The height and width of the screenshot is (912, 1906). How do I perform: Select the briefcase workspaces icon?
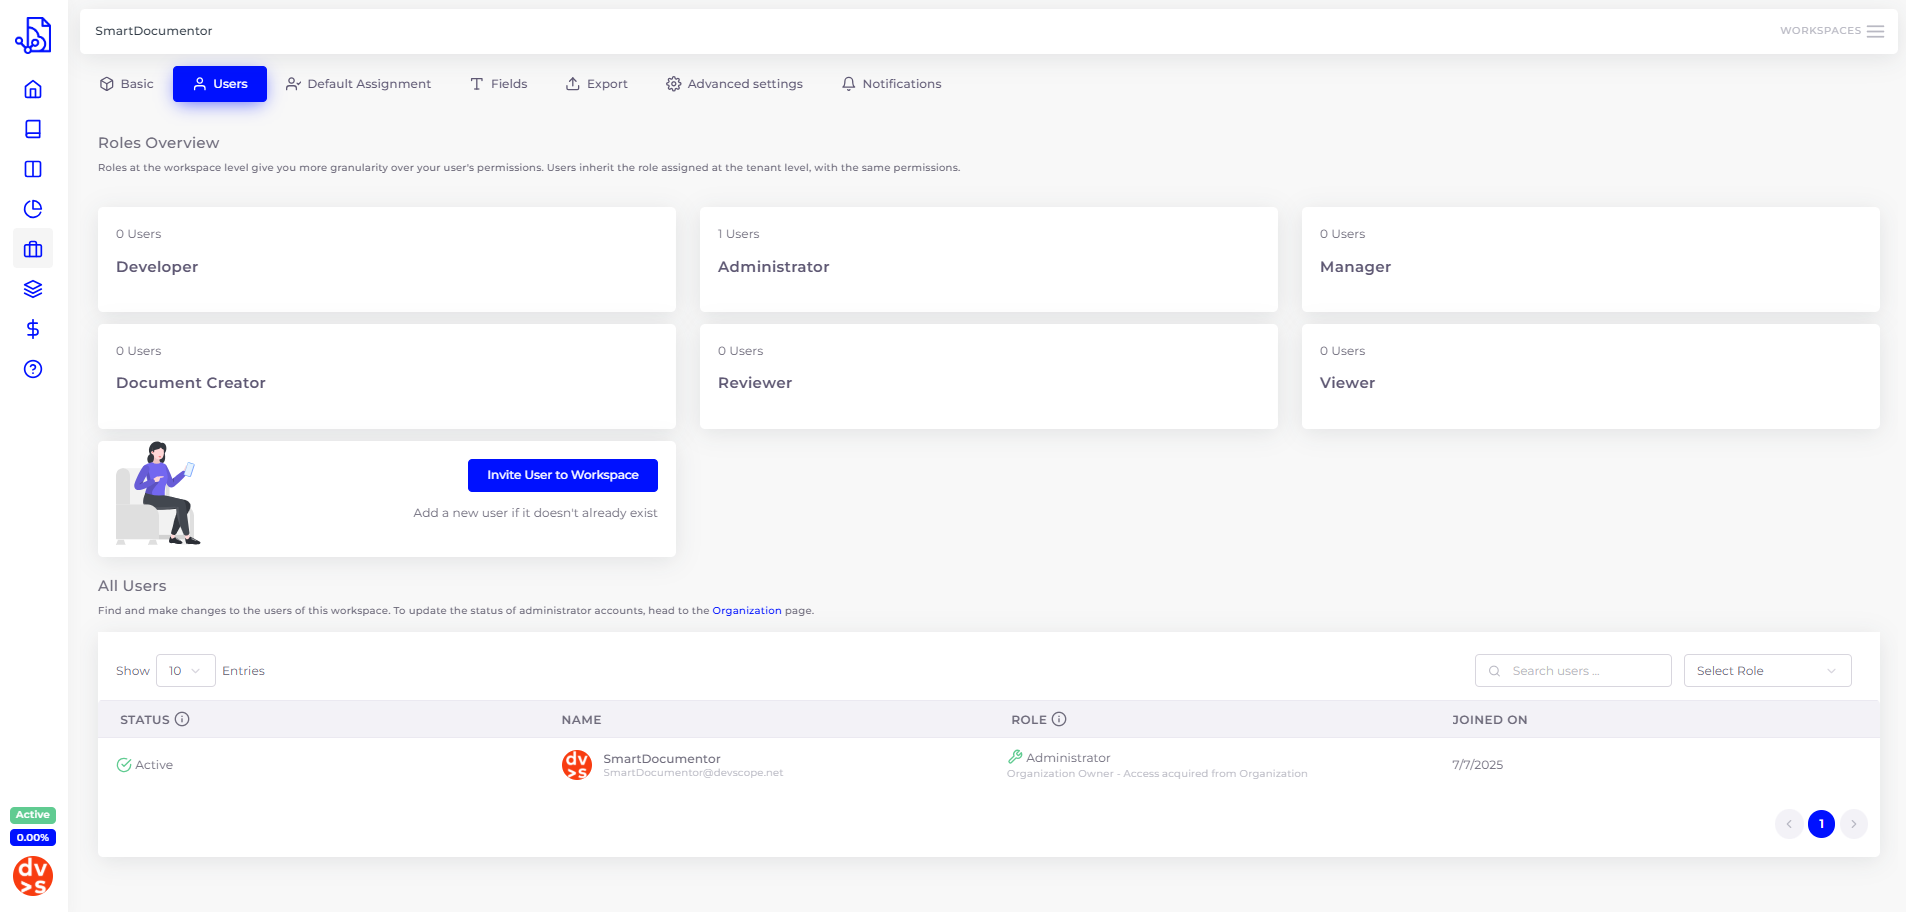pyautogui.click(x=33, y=249)
